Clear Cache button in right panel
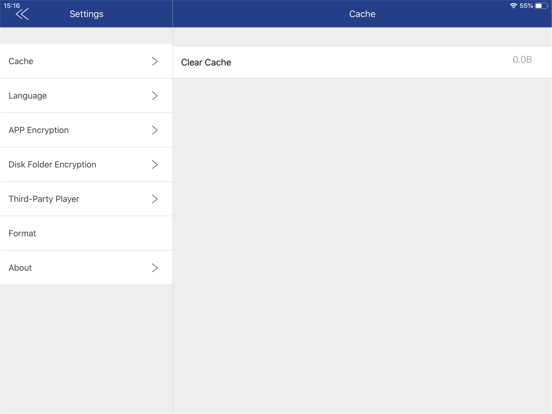 362,62
